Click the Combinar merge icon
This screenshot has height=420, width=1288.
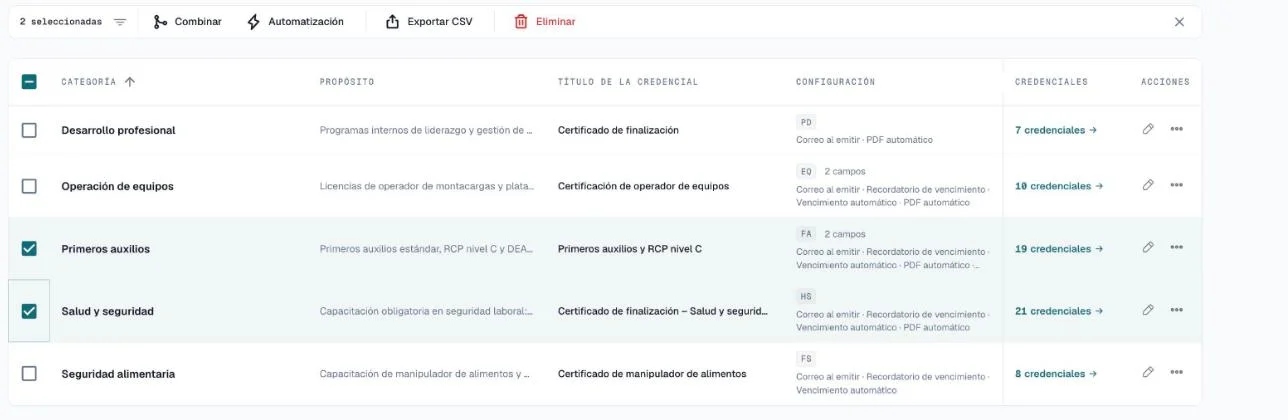coord(160,22)
